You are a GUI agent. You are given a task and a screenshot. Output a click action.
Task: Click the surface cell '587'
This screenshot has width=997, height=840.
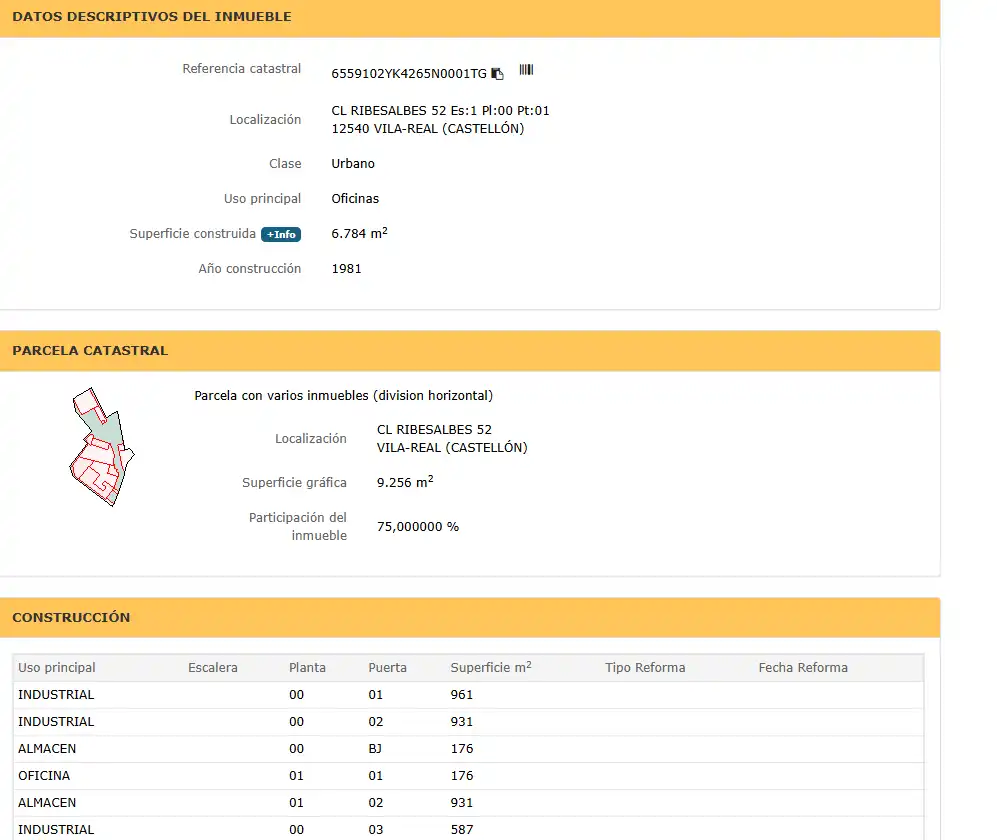462,830
